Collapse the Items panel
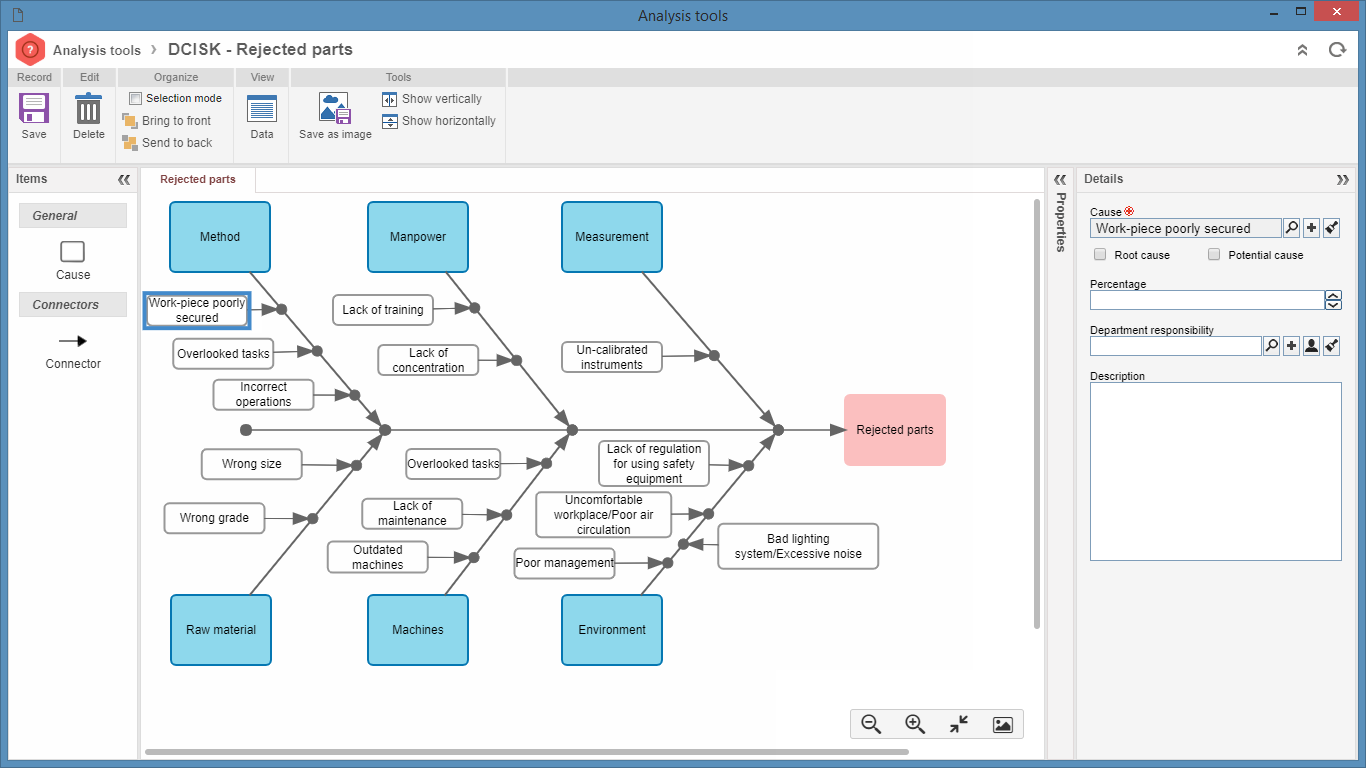1366x768 pixels. [x=124, y=180]
